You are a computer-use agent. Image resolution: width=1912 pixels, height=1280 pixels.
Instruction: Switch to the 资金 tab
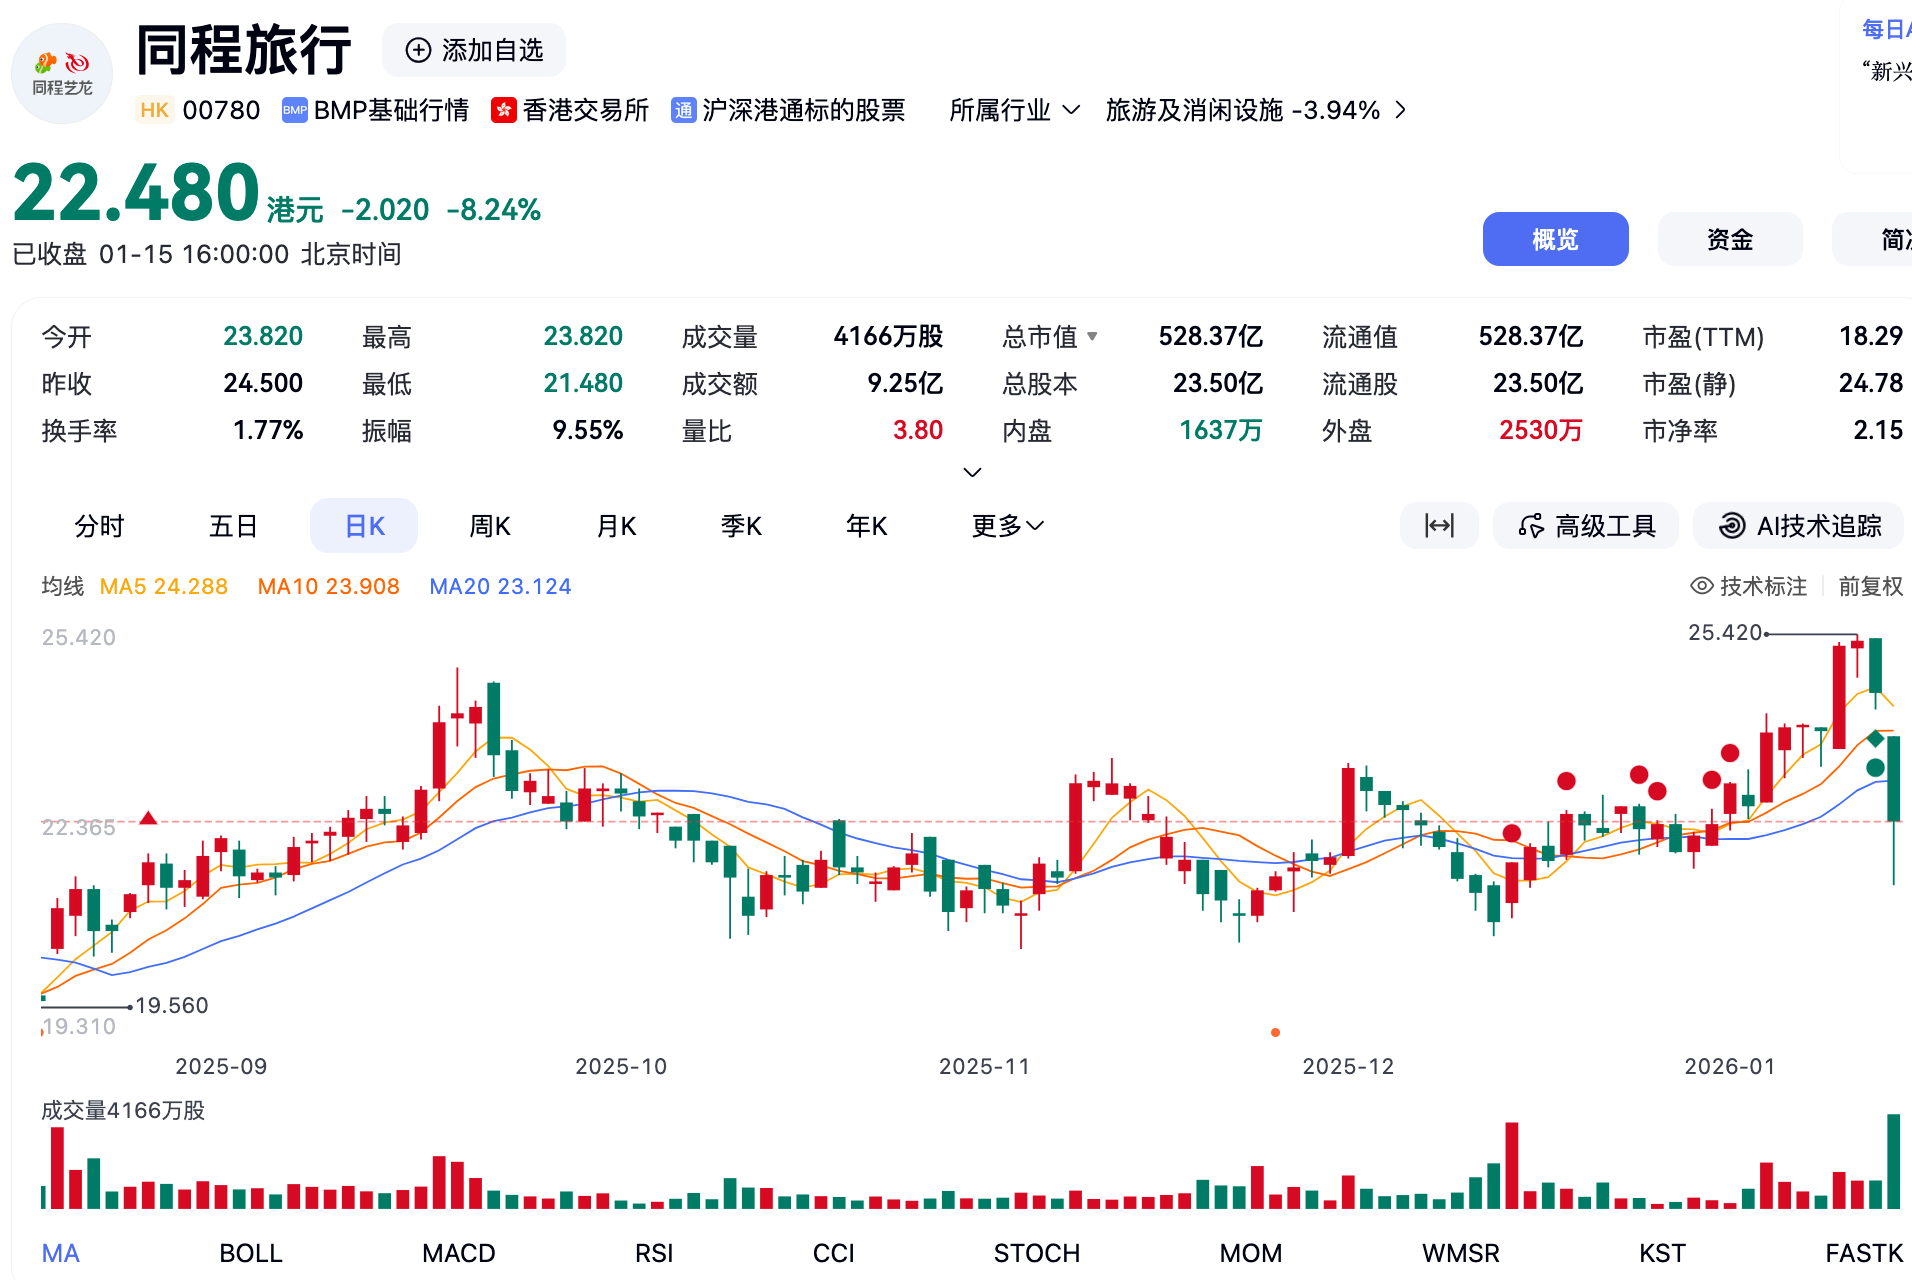click(1729, 239)
